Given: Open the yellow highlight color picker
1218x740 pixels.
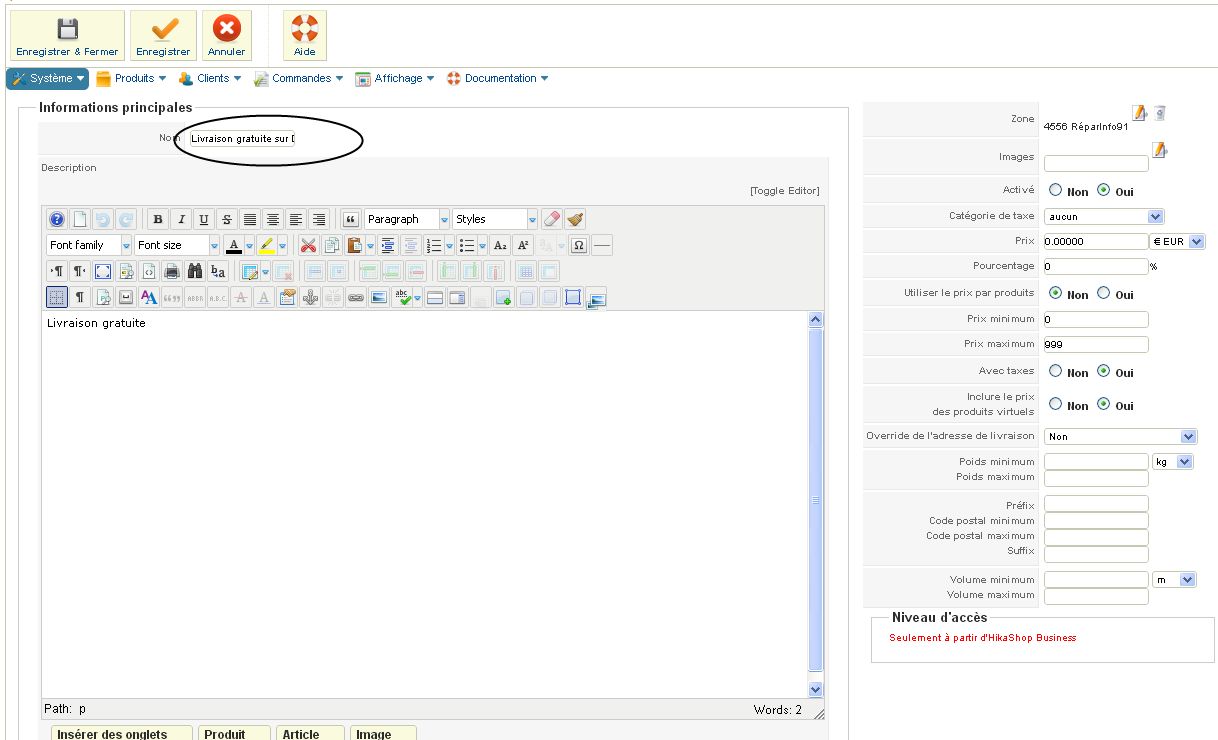Looking at the screenshot, I should (x=283, y=245).
